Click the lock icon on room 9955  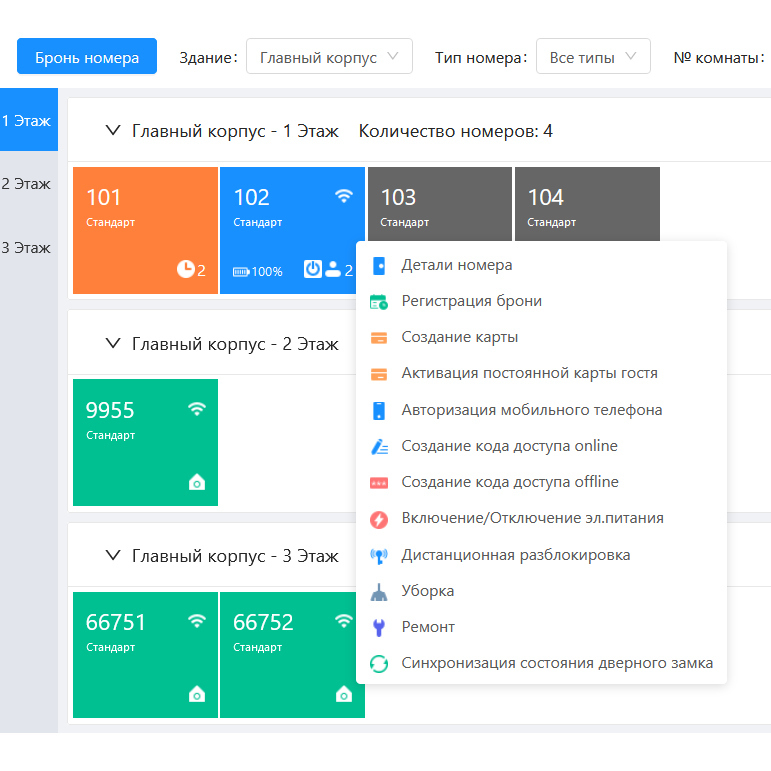197,483
